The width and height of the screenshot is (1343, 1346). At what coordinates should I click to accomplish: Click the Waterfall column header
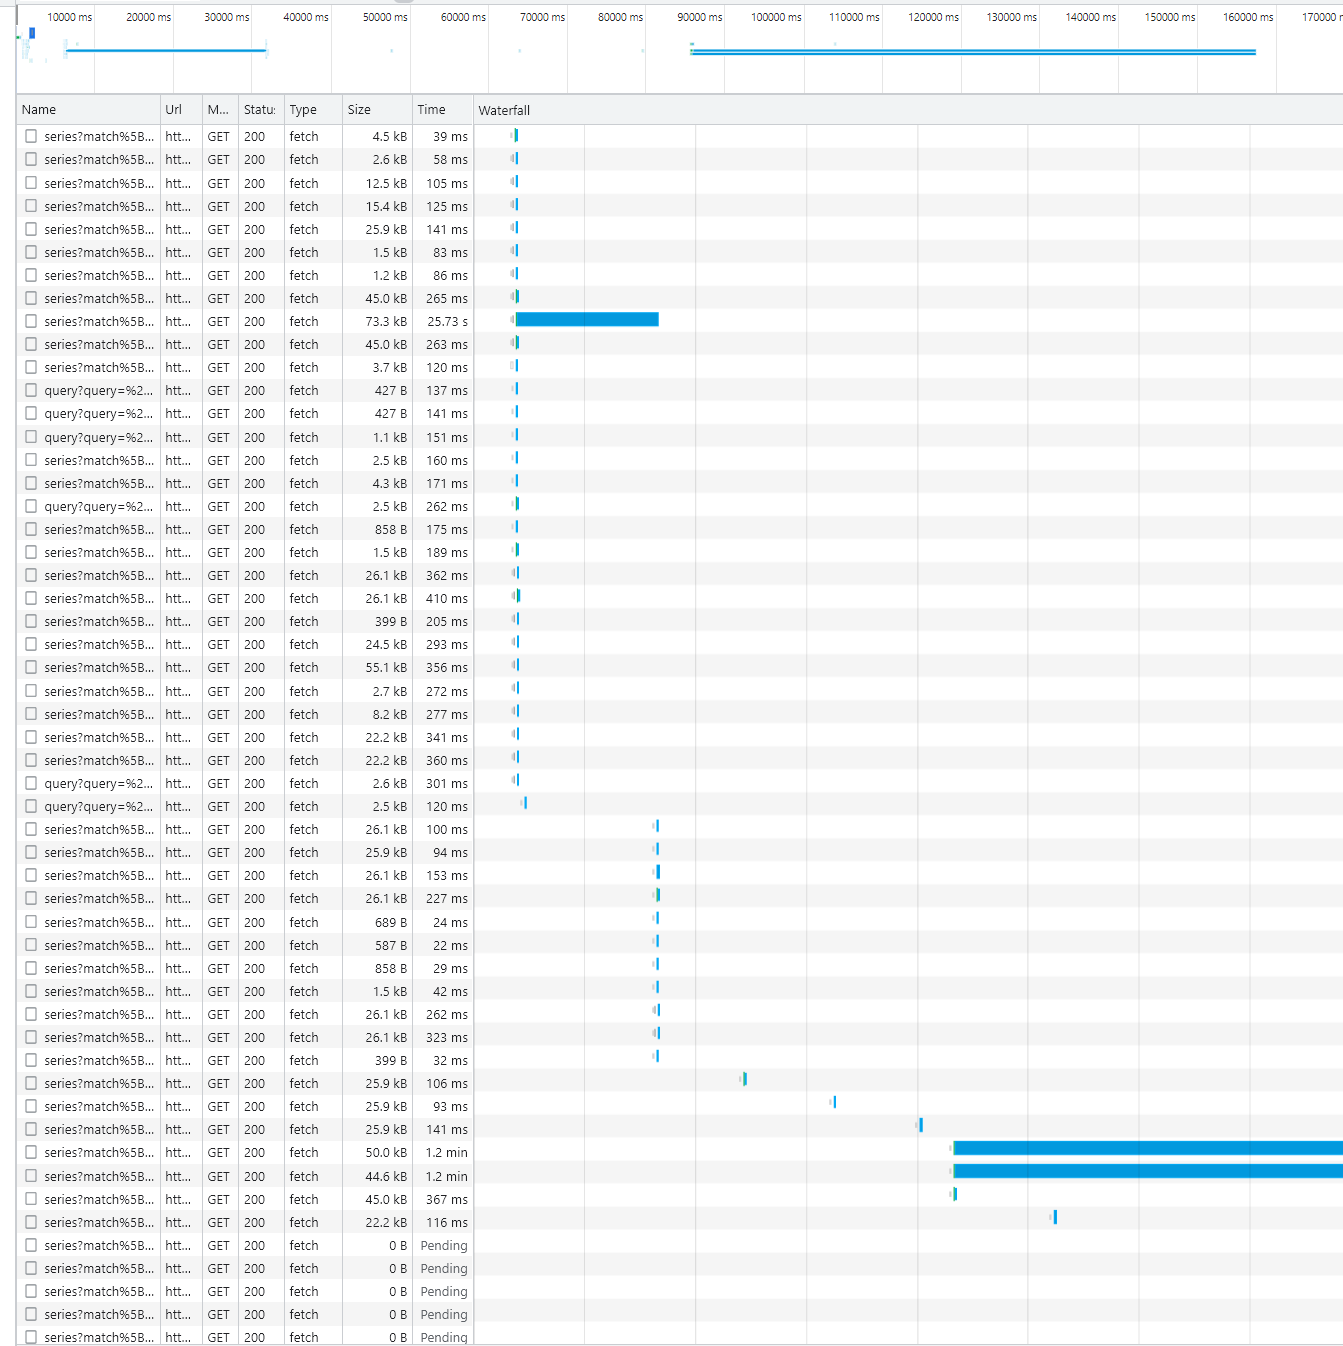point(505,110)
